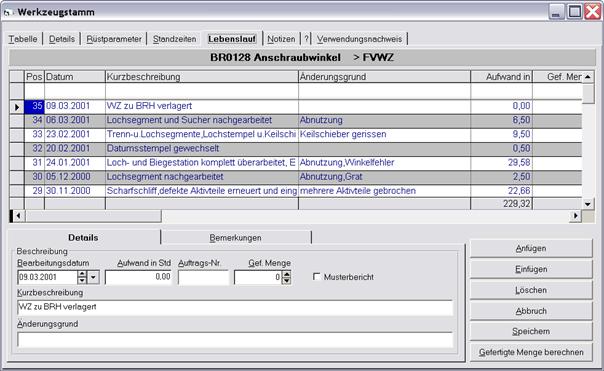Click the Aufwand in column header
This screenshot has height=371, width=604.
point(502,77)
